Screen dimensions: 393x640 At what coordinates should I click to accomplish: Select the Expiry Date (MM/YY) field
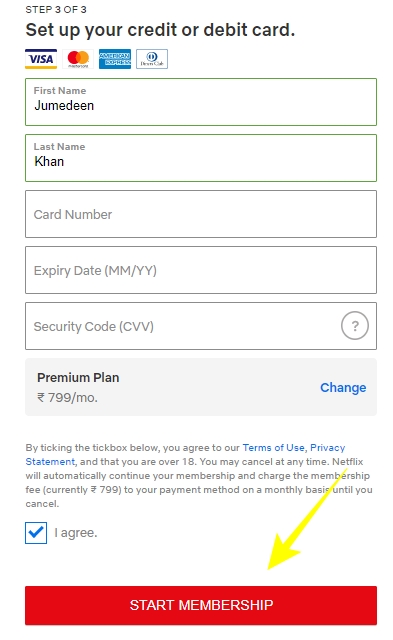201,270
